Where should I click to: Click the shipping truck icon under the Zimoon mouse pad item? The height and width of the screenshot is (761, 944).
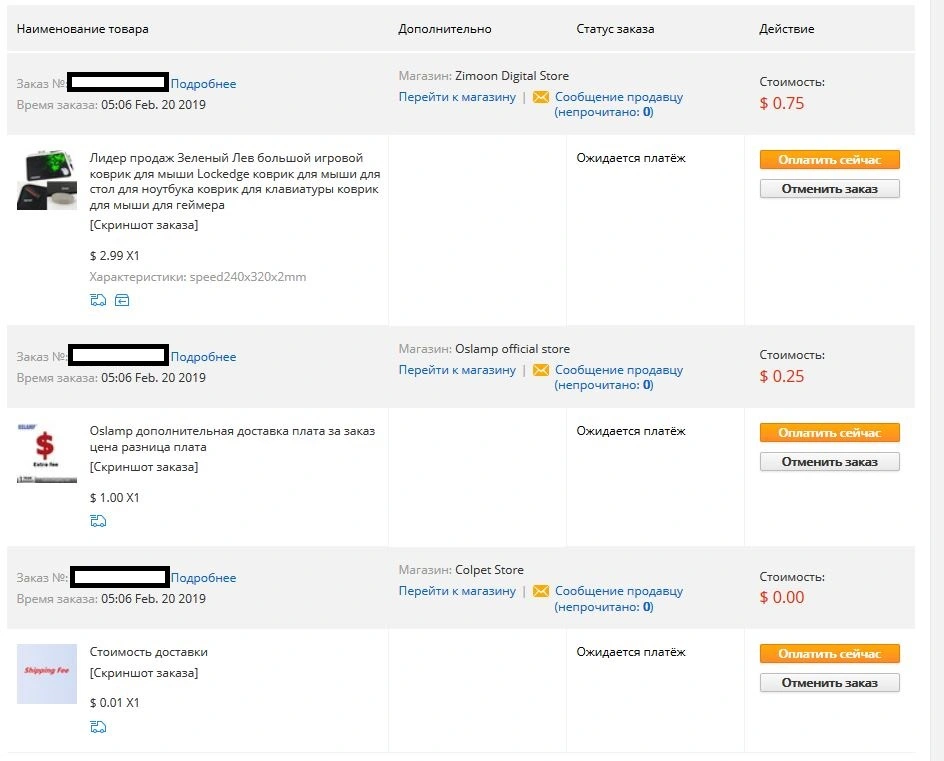(98, 300)
